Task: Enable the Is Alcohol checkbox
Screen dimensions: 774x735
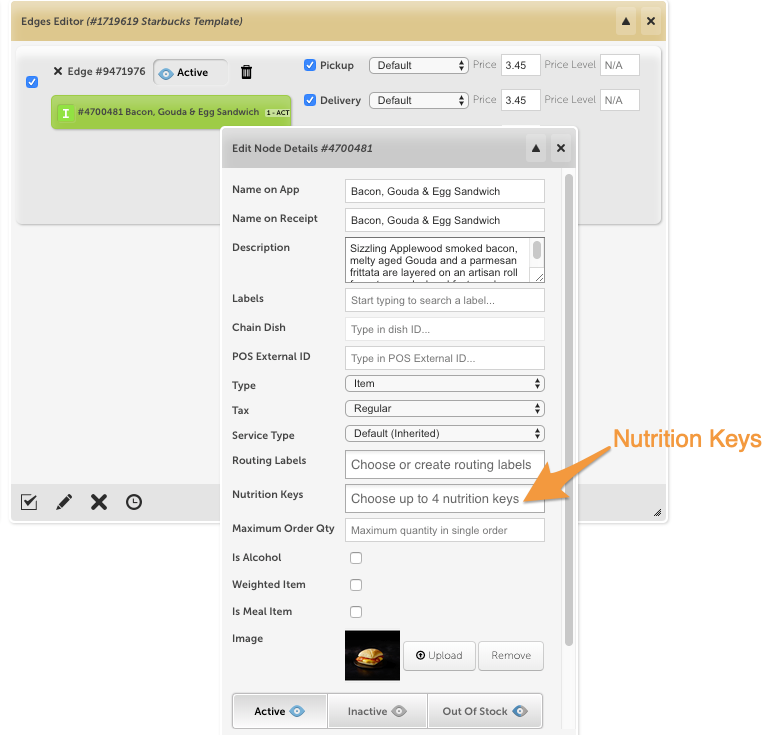Action: coord(356,558)
